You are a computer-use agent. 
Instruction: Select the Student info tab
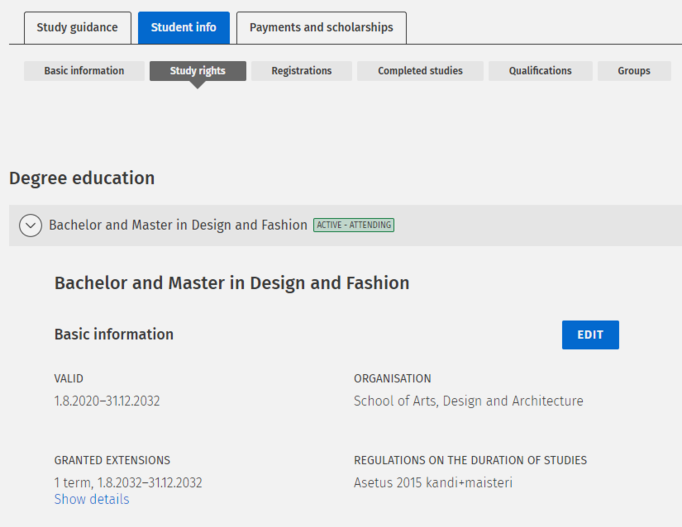pyautogui.click(x=183, y=27)
